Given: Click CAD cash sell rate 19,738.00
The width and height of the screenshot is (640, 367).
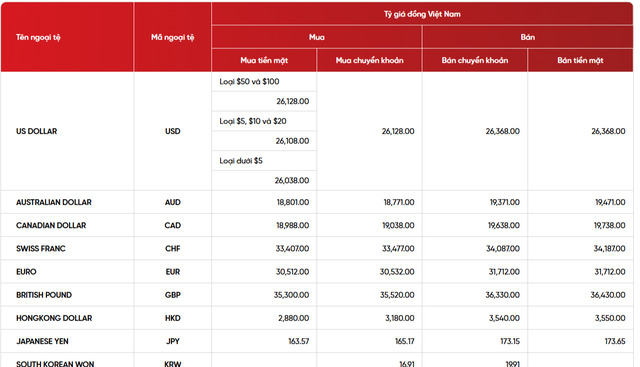Looking at the screenshot, I should click(609, 225).
